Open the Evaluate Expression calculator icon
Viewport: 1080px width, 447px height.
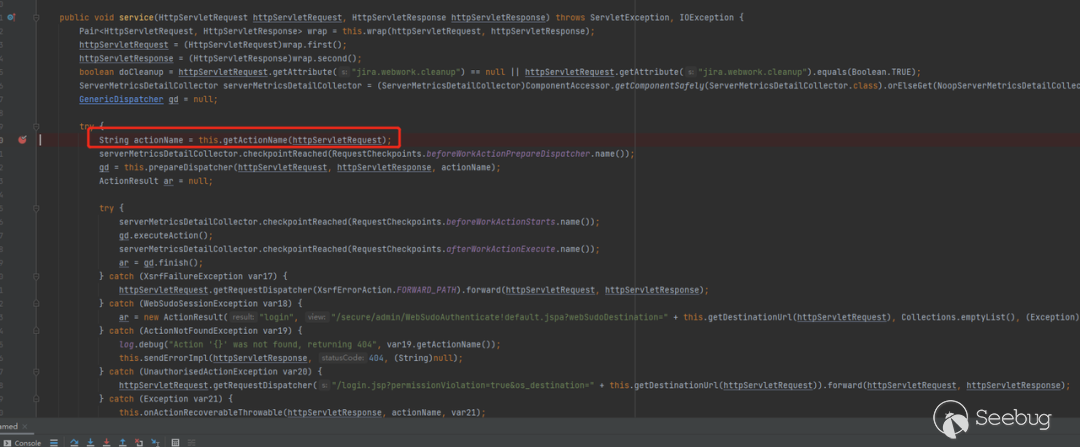(x=175, y=443)
